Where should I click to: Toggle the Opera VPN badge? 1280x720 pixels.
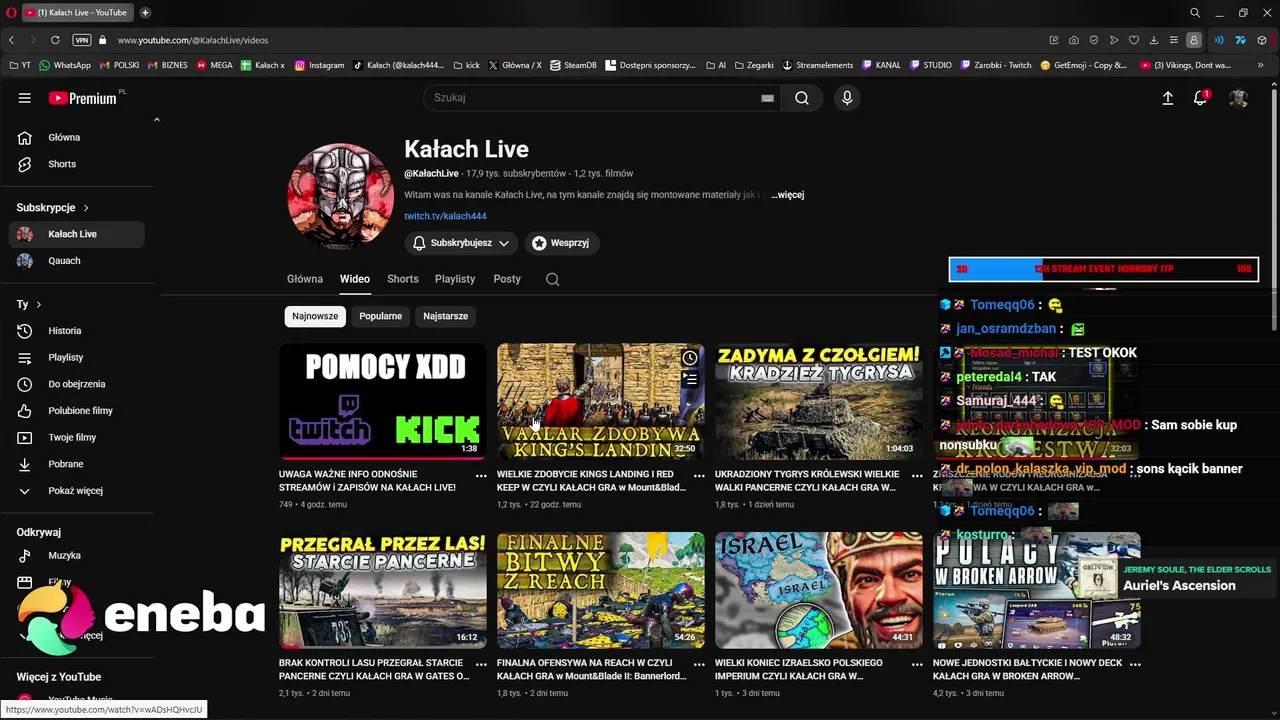tap(82, 40)
